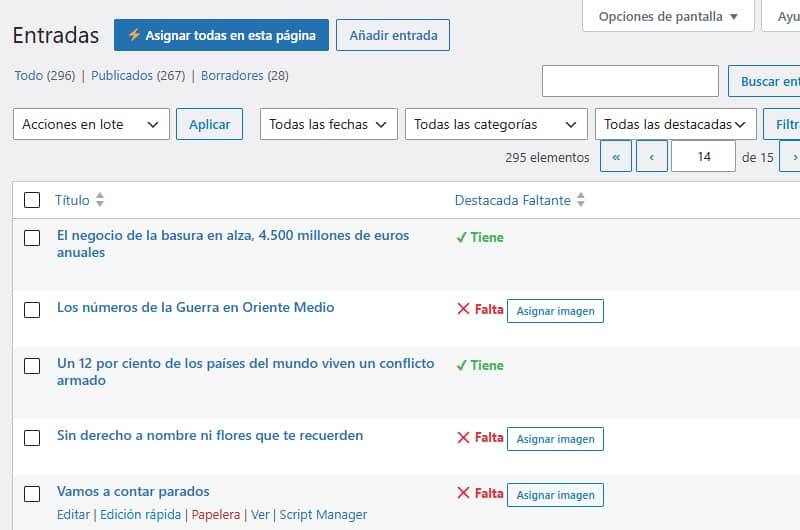Expand the Todas las fechas dropdown
This screenshot has width=800, height=530.
(329, 124)
